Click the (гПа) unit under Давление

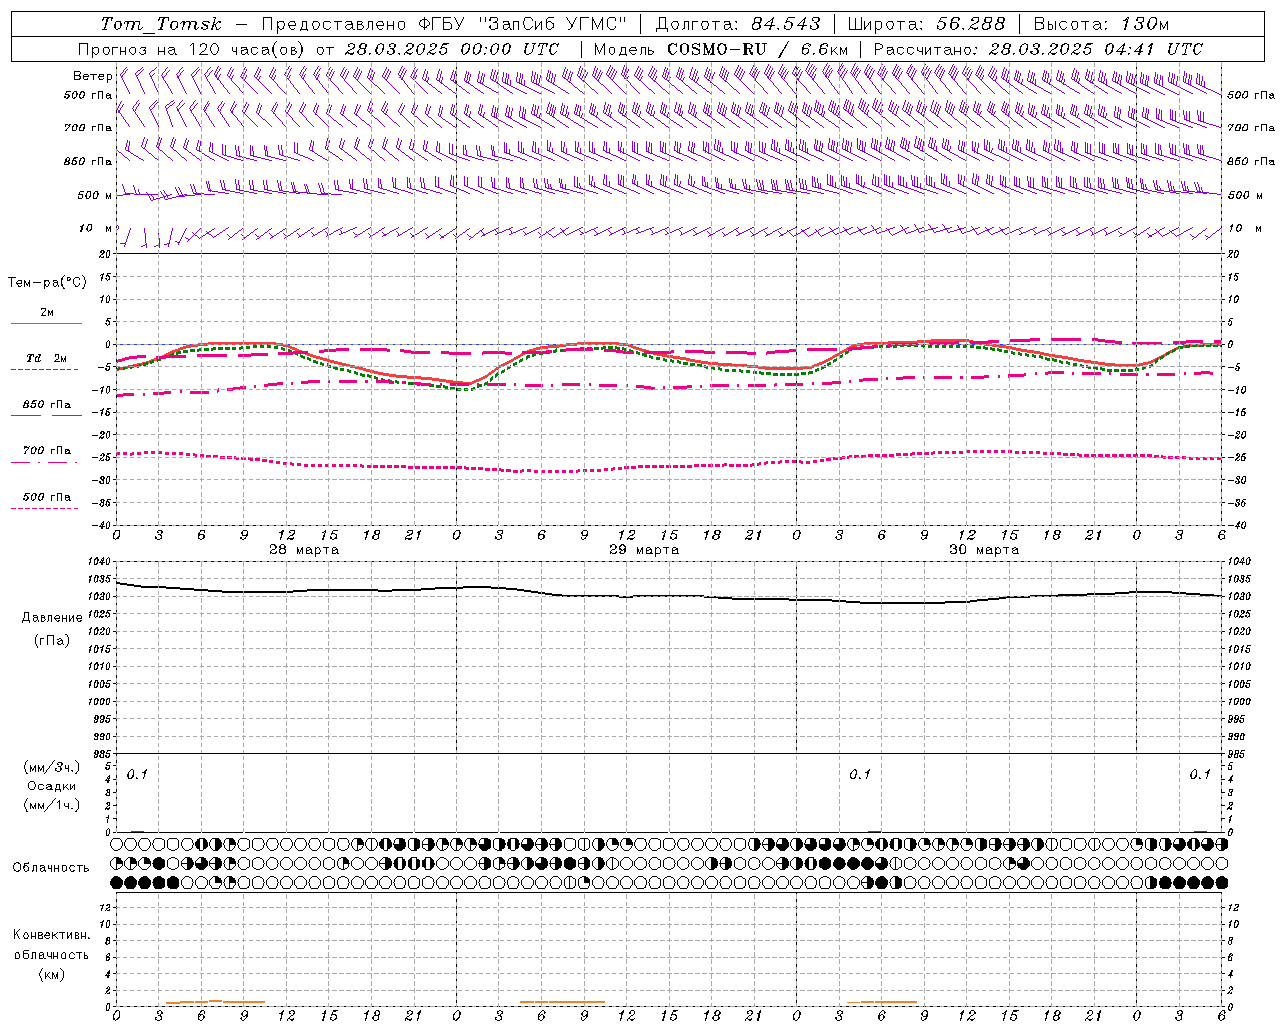point(52,640)
